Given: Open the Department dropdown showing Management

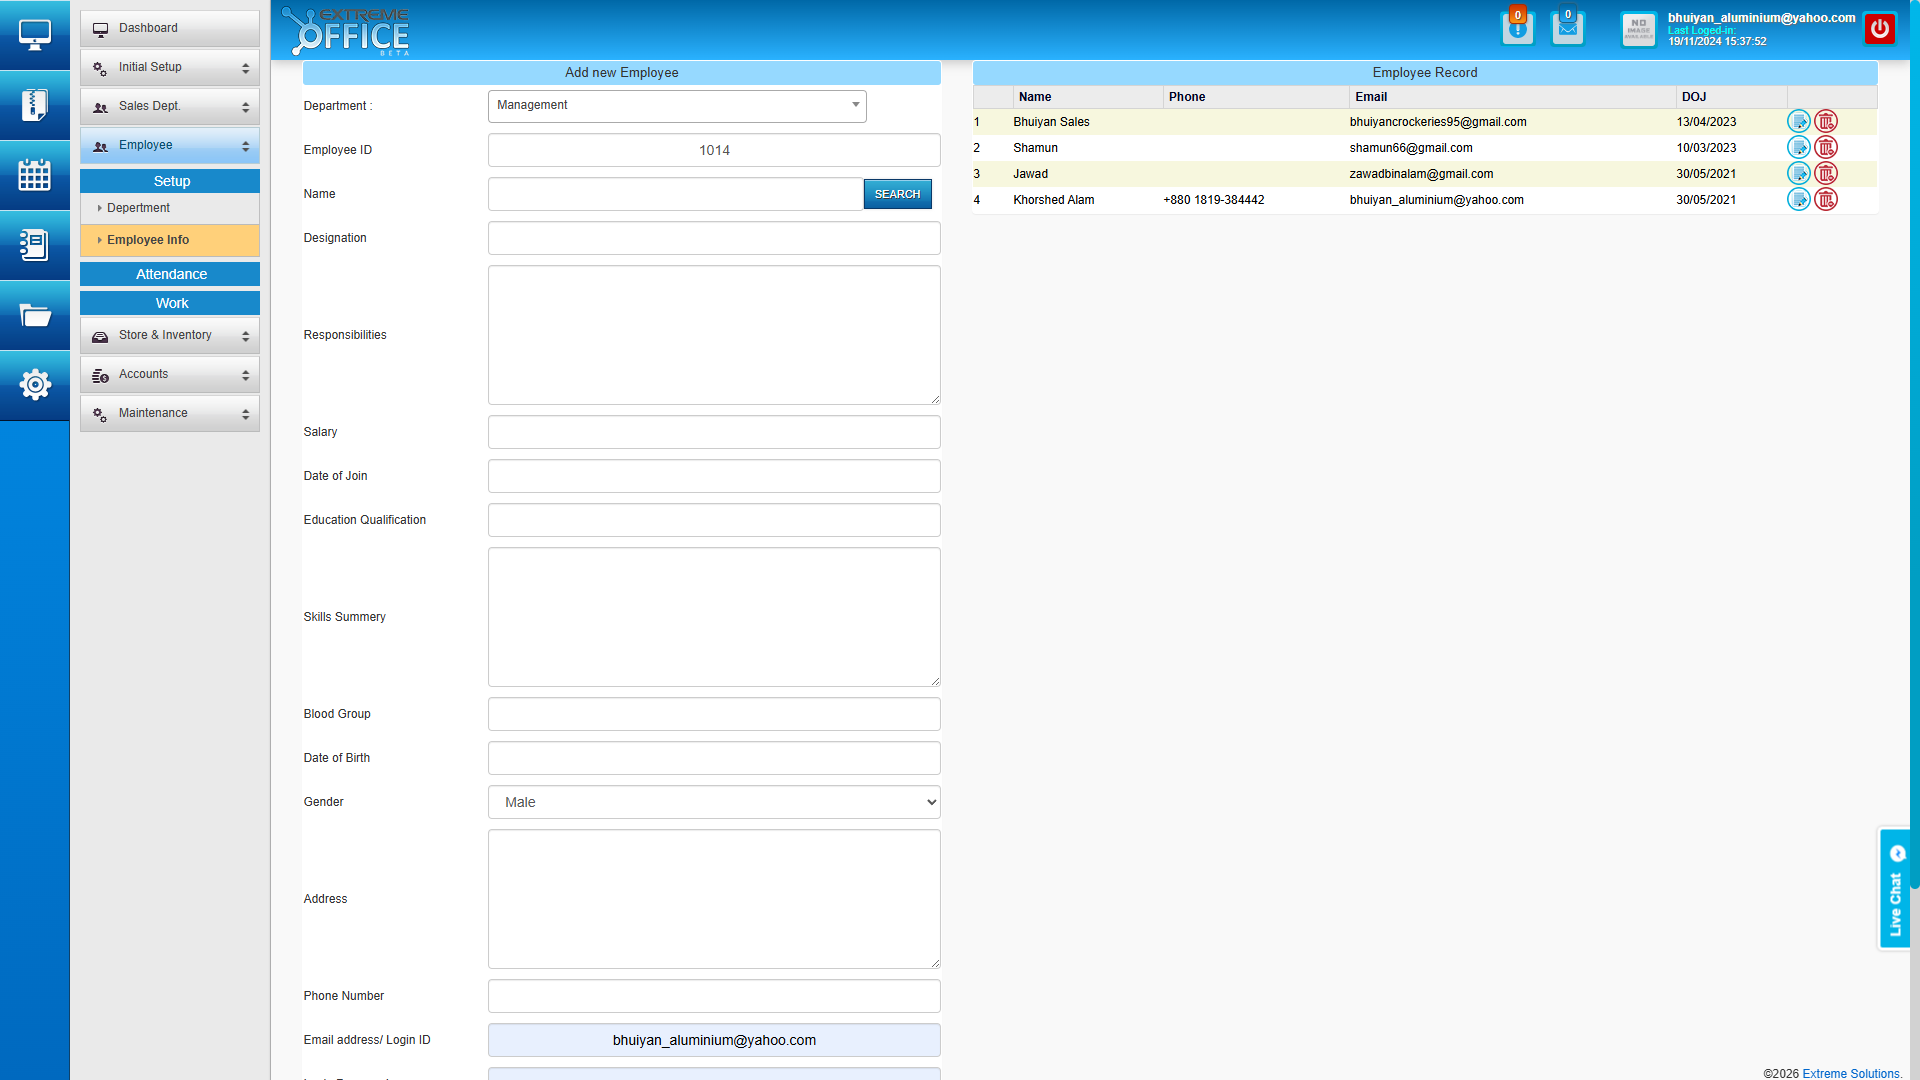Looking at the screenshot, I should (x=677, y=106).
